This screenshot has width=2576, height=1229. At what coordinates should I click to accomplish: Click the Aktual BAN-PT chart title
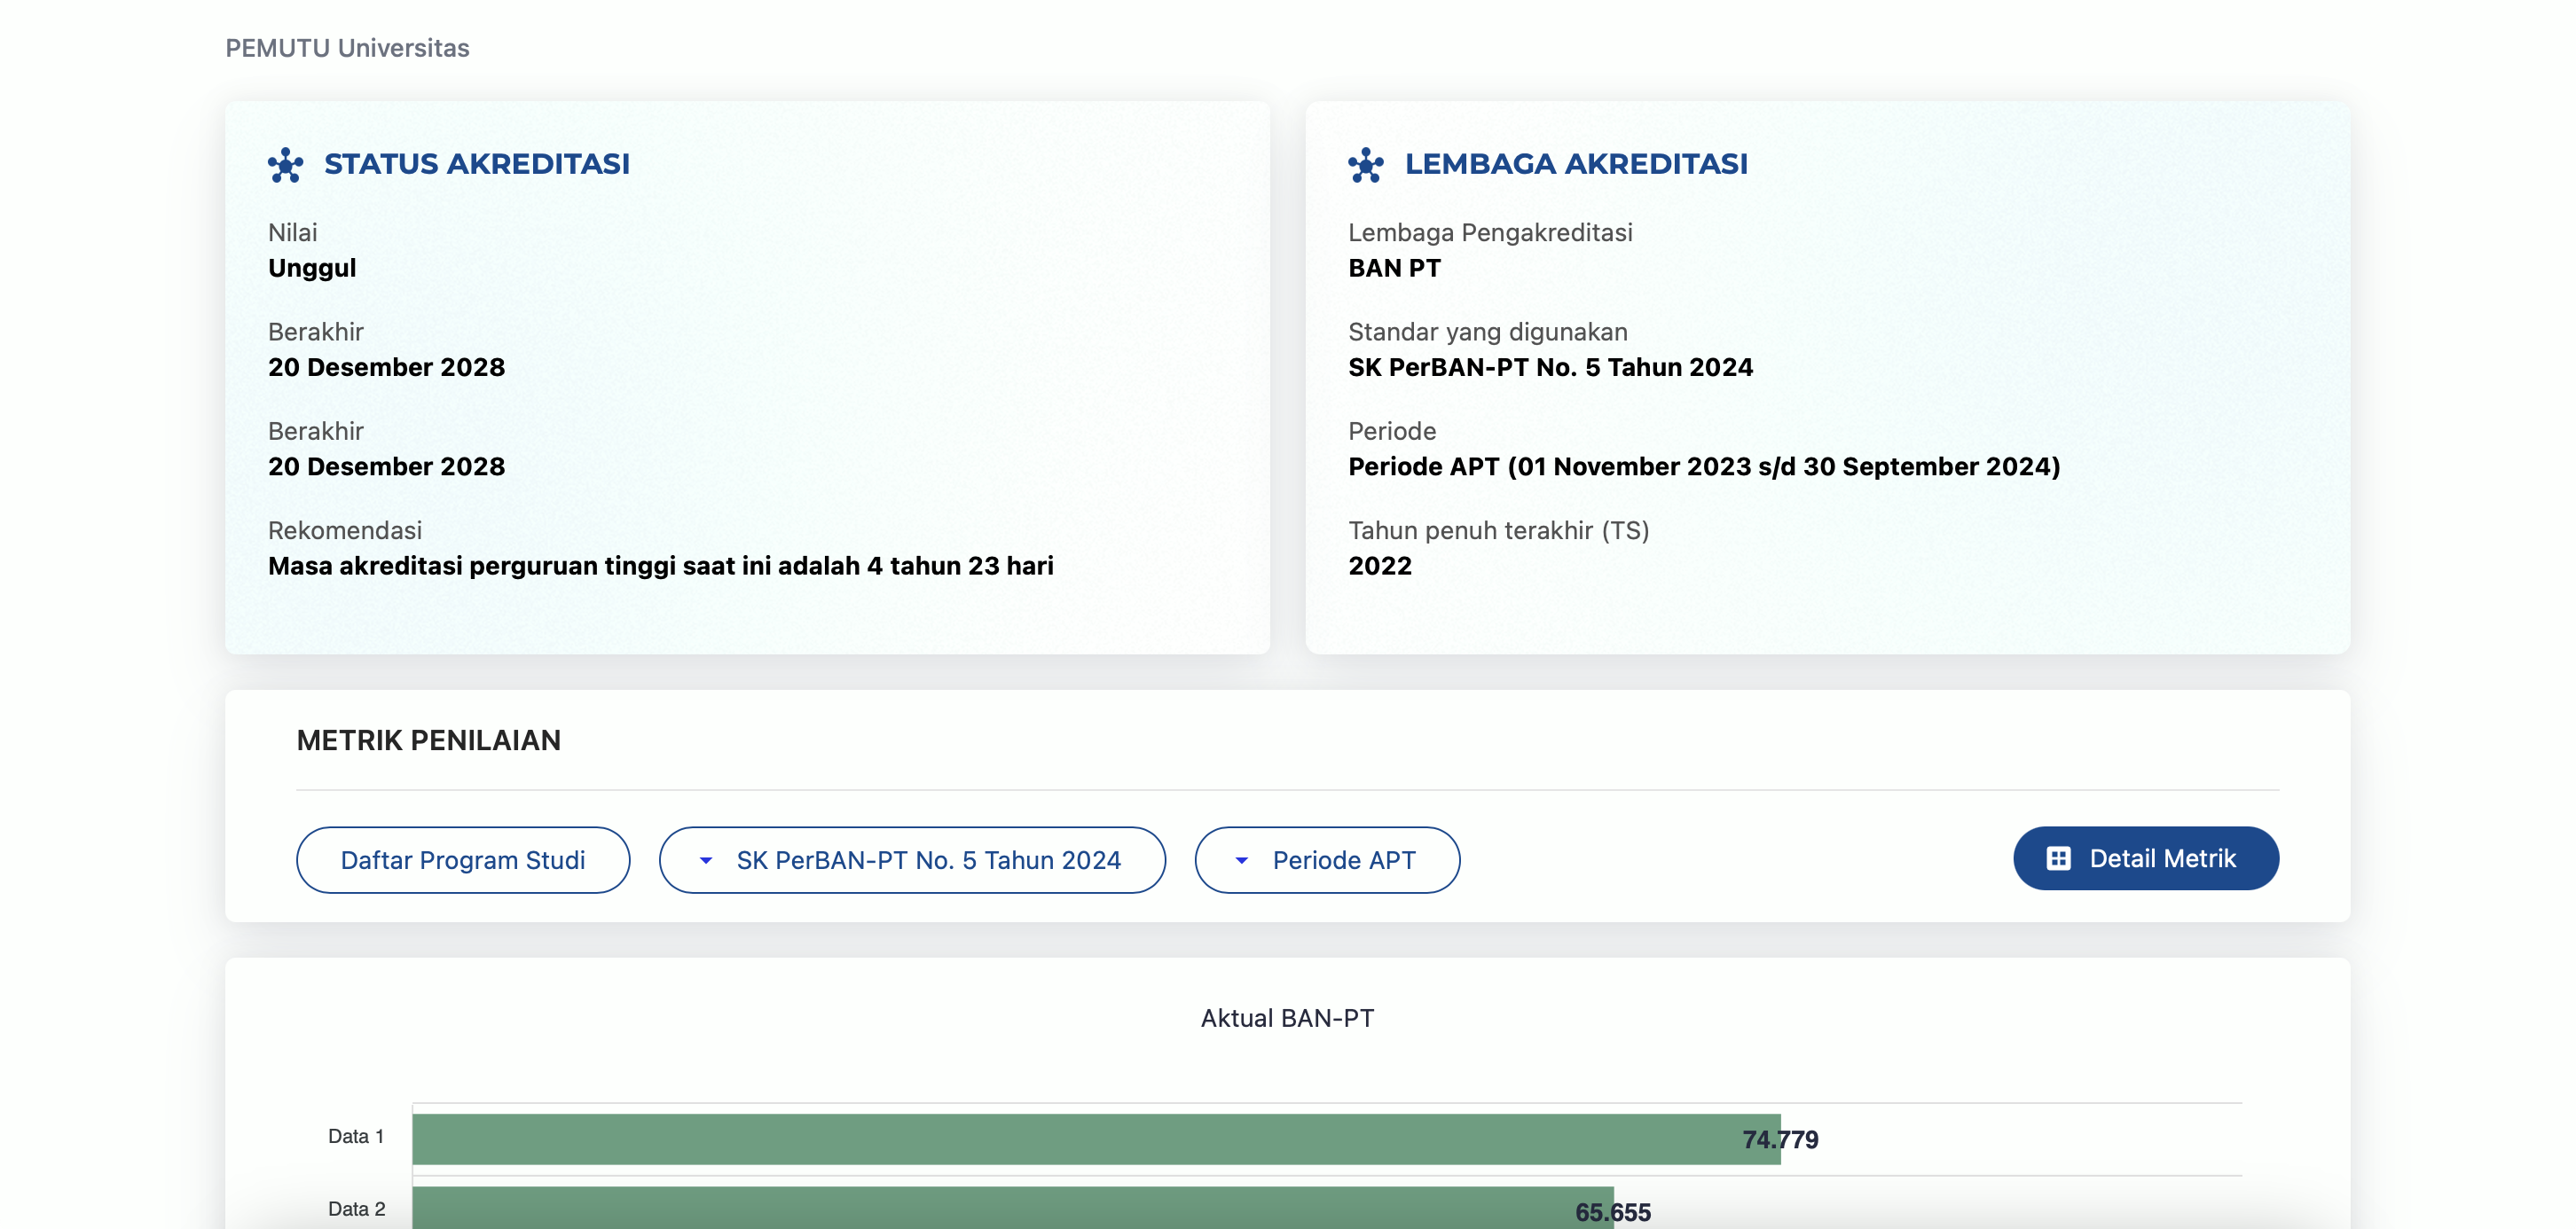pyautogui.click(x=1287, y=1018)
